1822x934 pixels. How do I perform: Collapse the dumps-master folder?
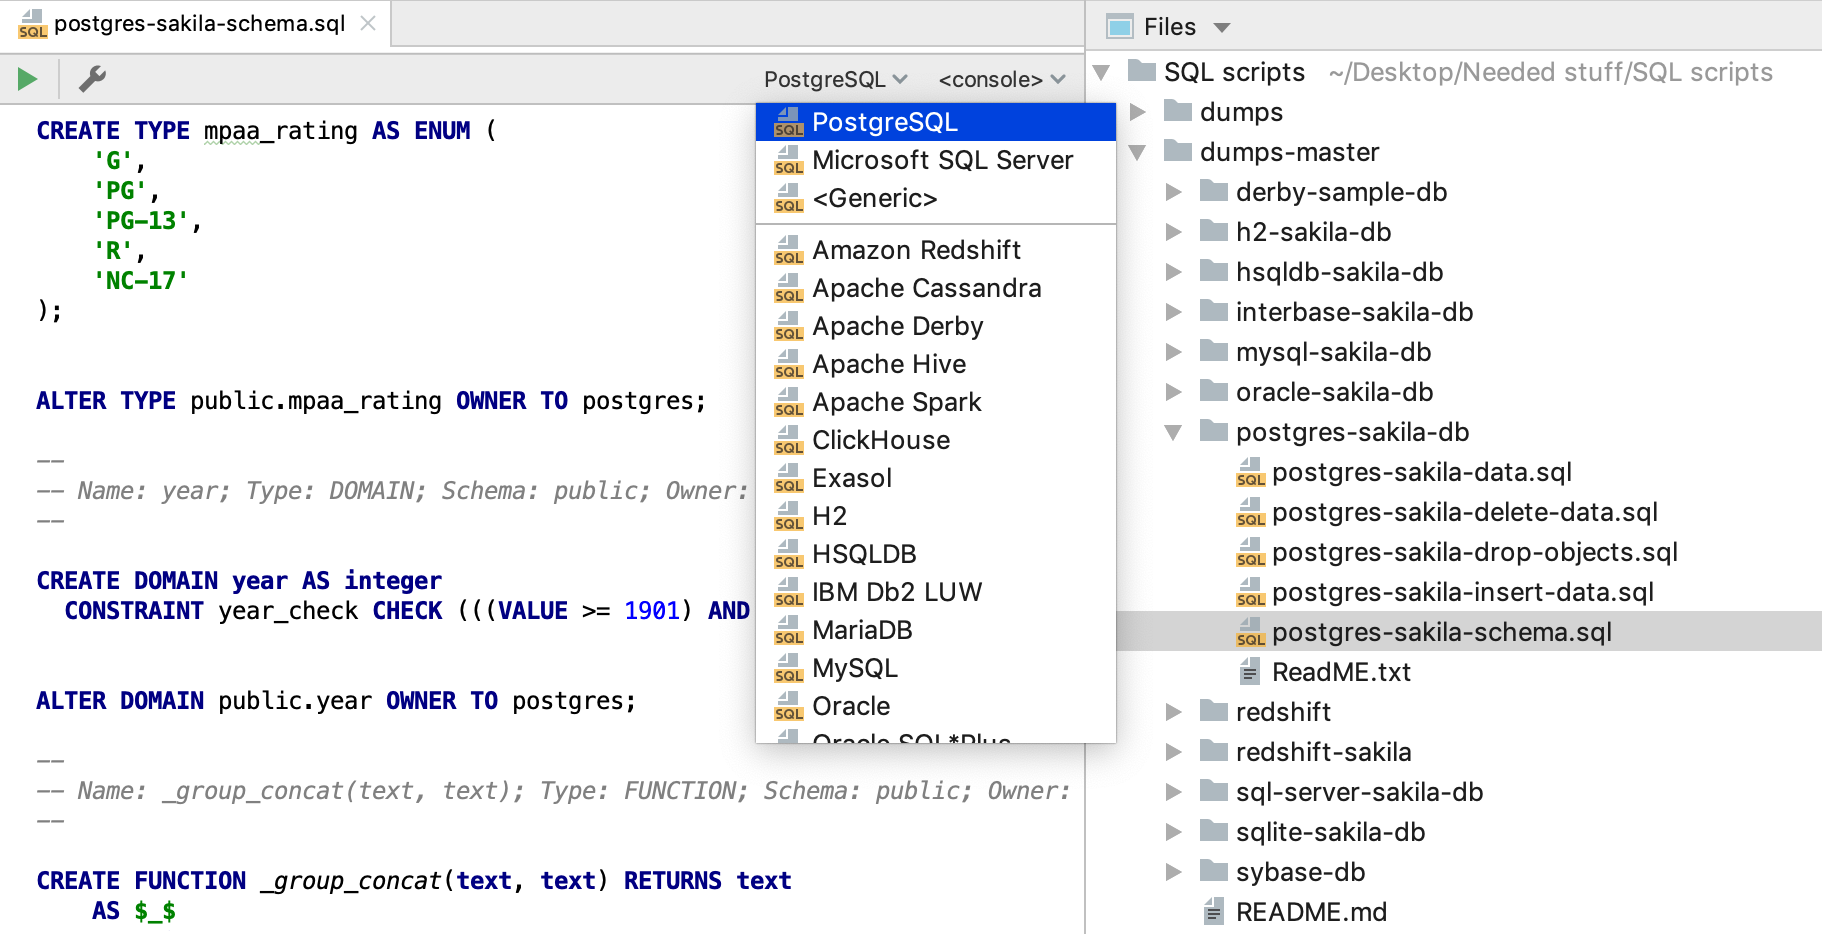[x=1138, y=152]
